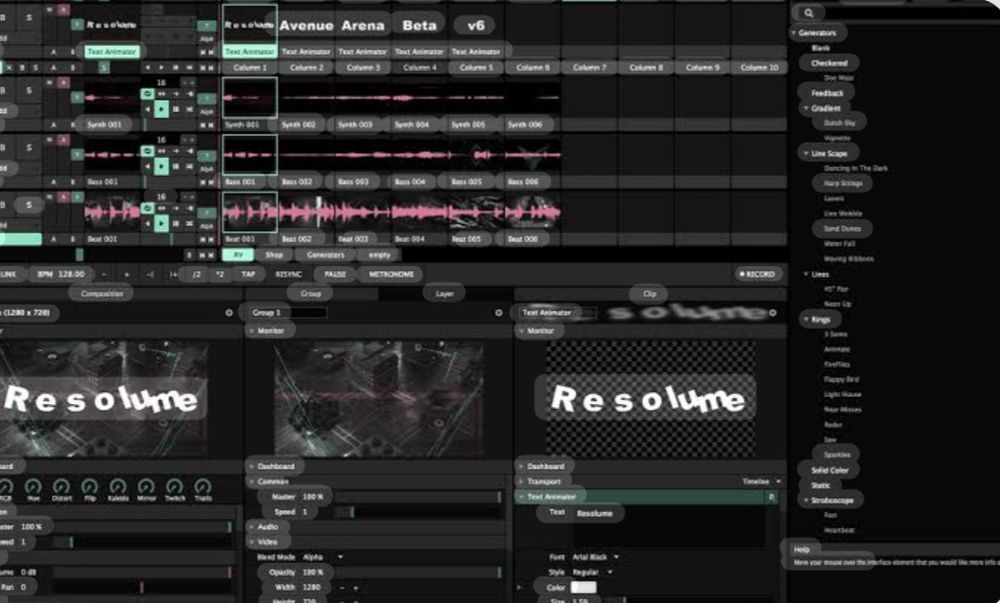The image size is (1000, 603).
Task: Open the Layer panel tab
Action: (445, 294)
